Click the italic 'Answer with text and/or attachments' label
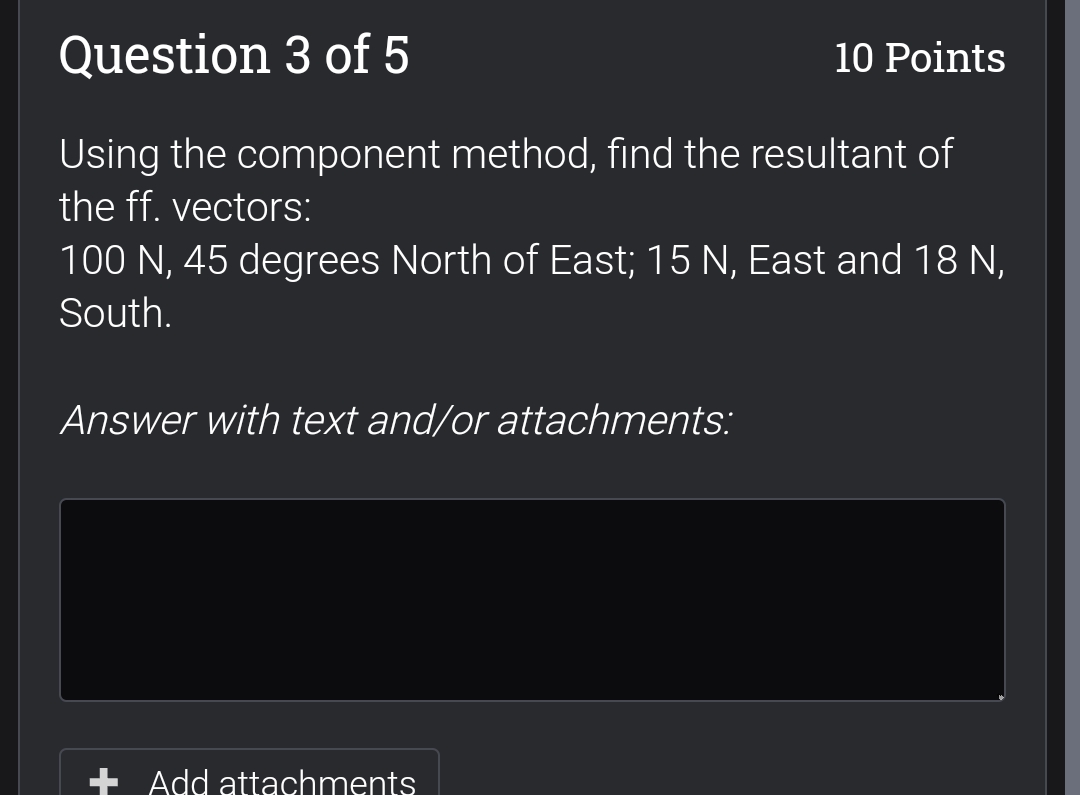This screenshot has height=795, width=1080. [x=396, y=420]
